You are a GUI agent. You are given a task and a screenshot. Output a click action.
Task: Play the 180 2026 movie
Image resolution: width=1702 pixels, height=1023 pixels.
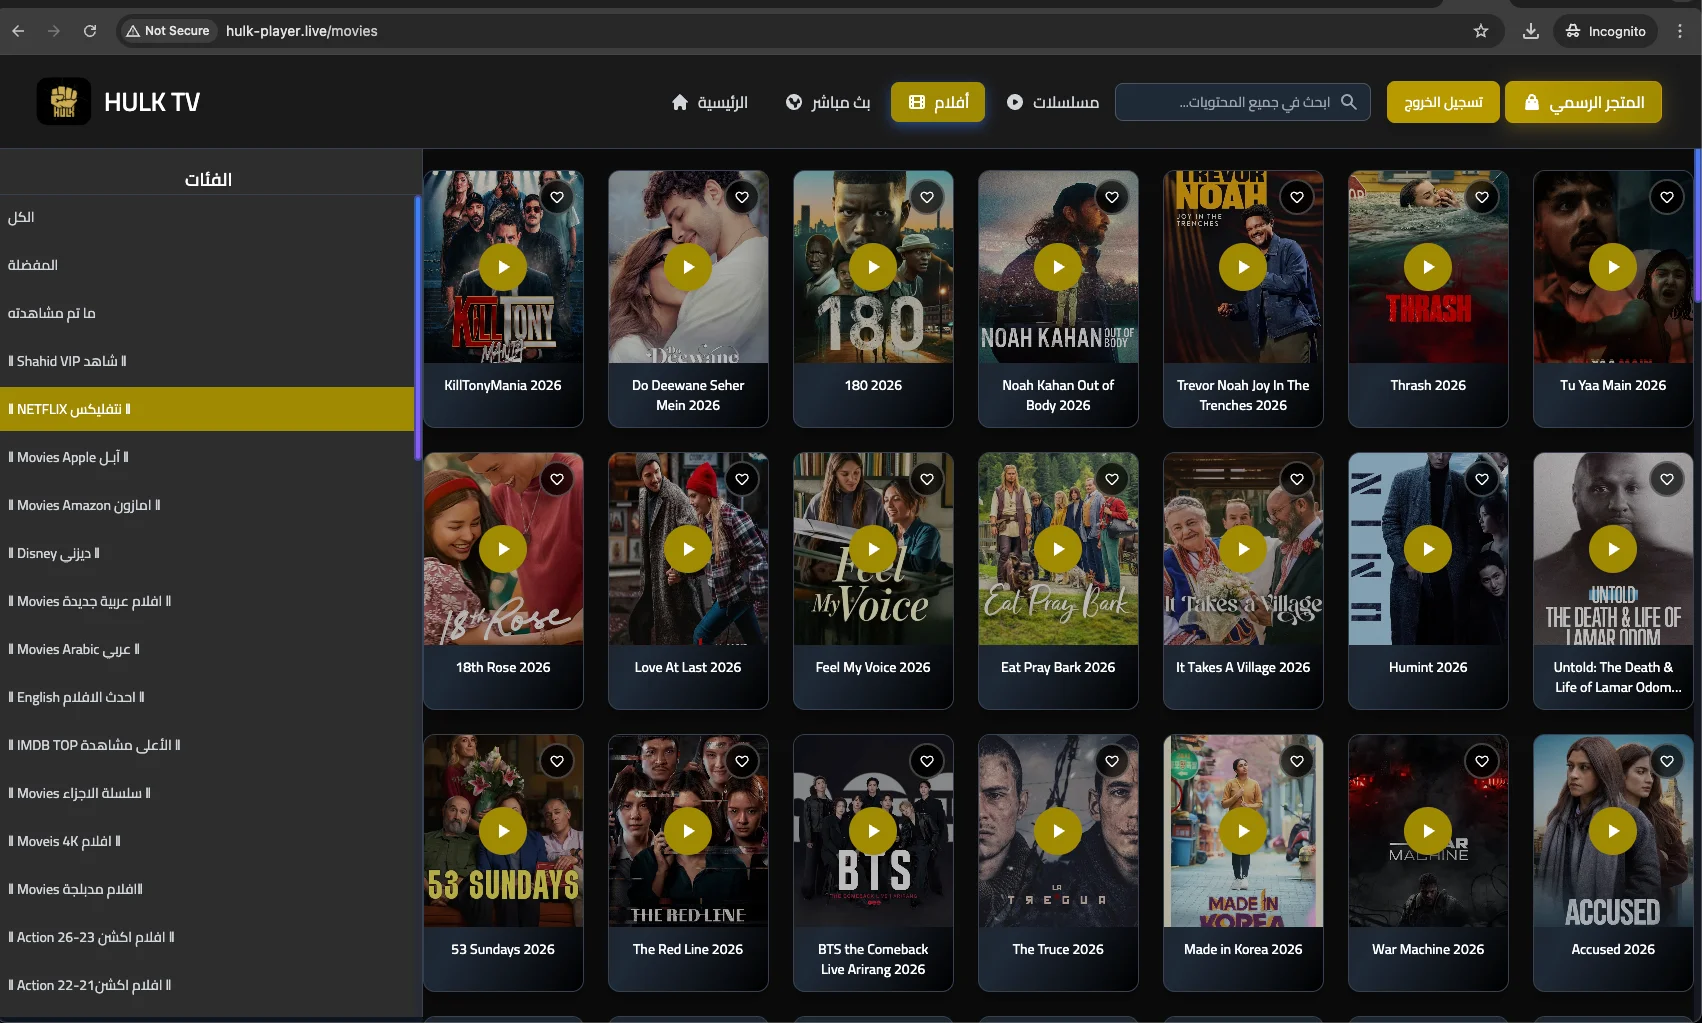click(x=873, y=267)
